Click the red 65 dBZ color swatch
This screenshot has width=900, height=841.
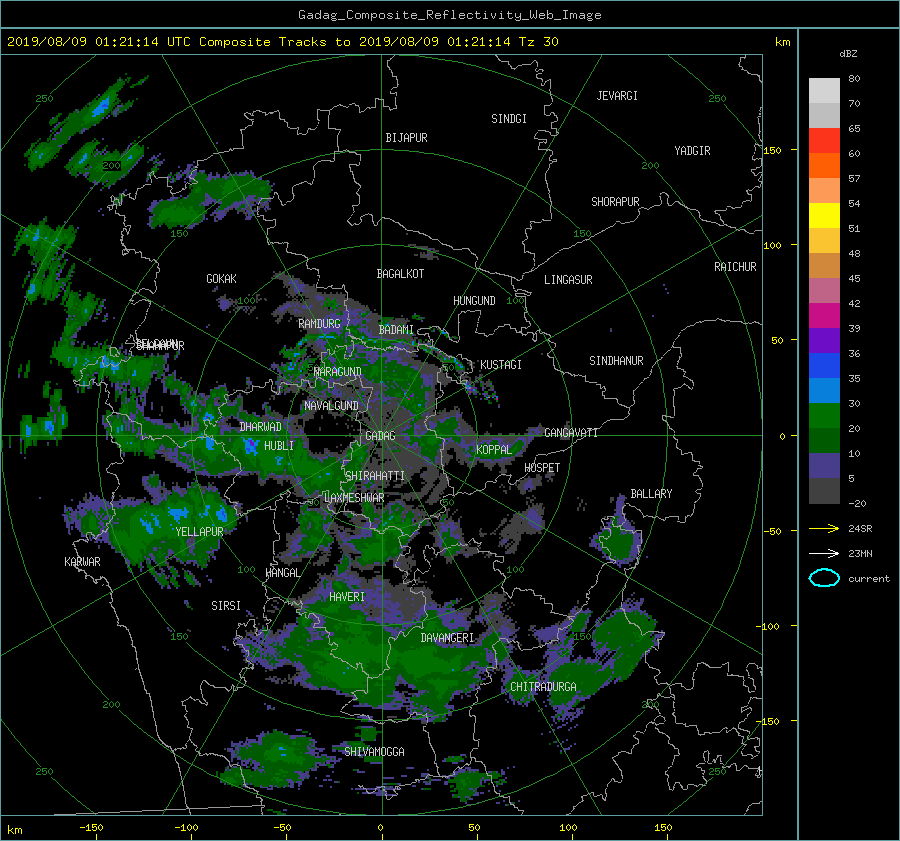(824, 140)
